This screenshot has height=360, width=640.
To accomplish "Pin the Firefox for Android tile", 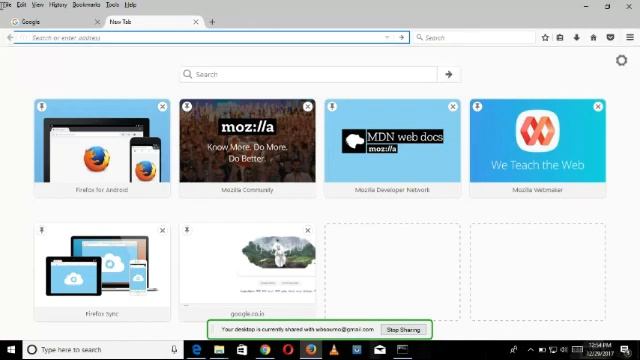I will [42, 107].
